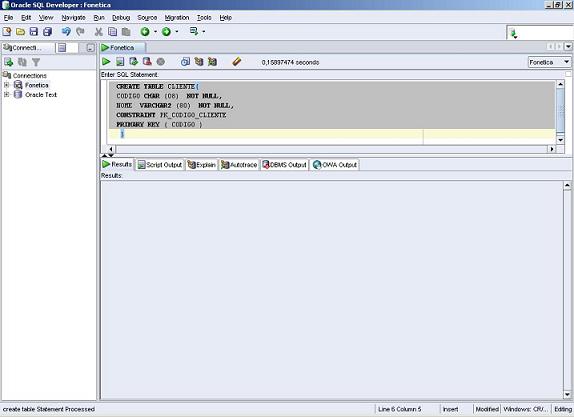This screenshot has width=574, height=417.
Task: Click the Refresh connections icon
Action: [x=22, y=62]
